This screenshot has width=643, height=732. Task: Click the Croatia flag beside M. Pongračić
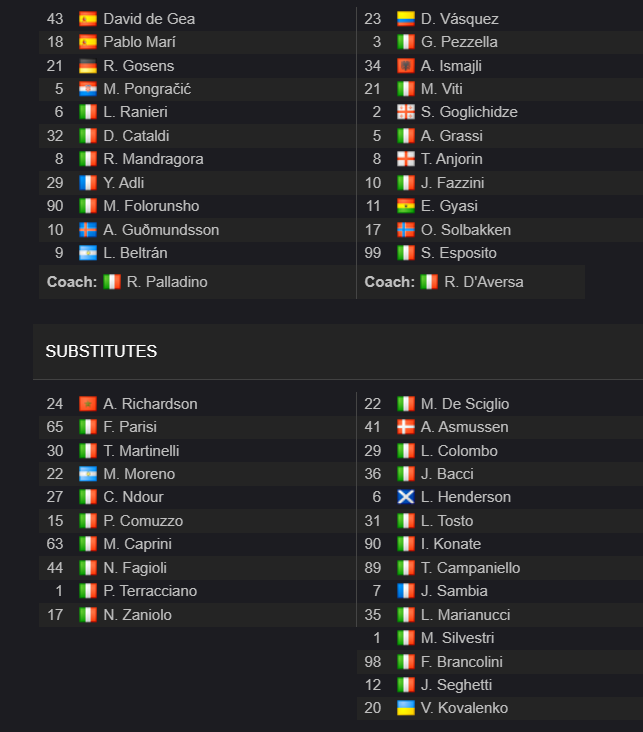pyautogui.click(x=88, y=89)
